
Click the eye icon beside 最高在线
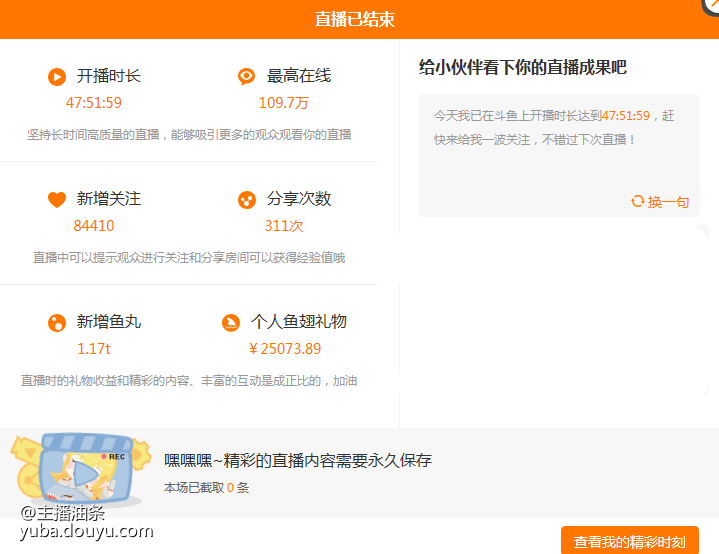(x=246, y=76)
